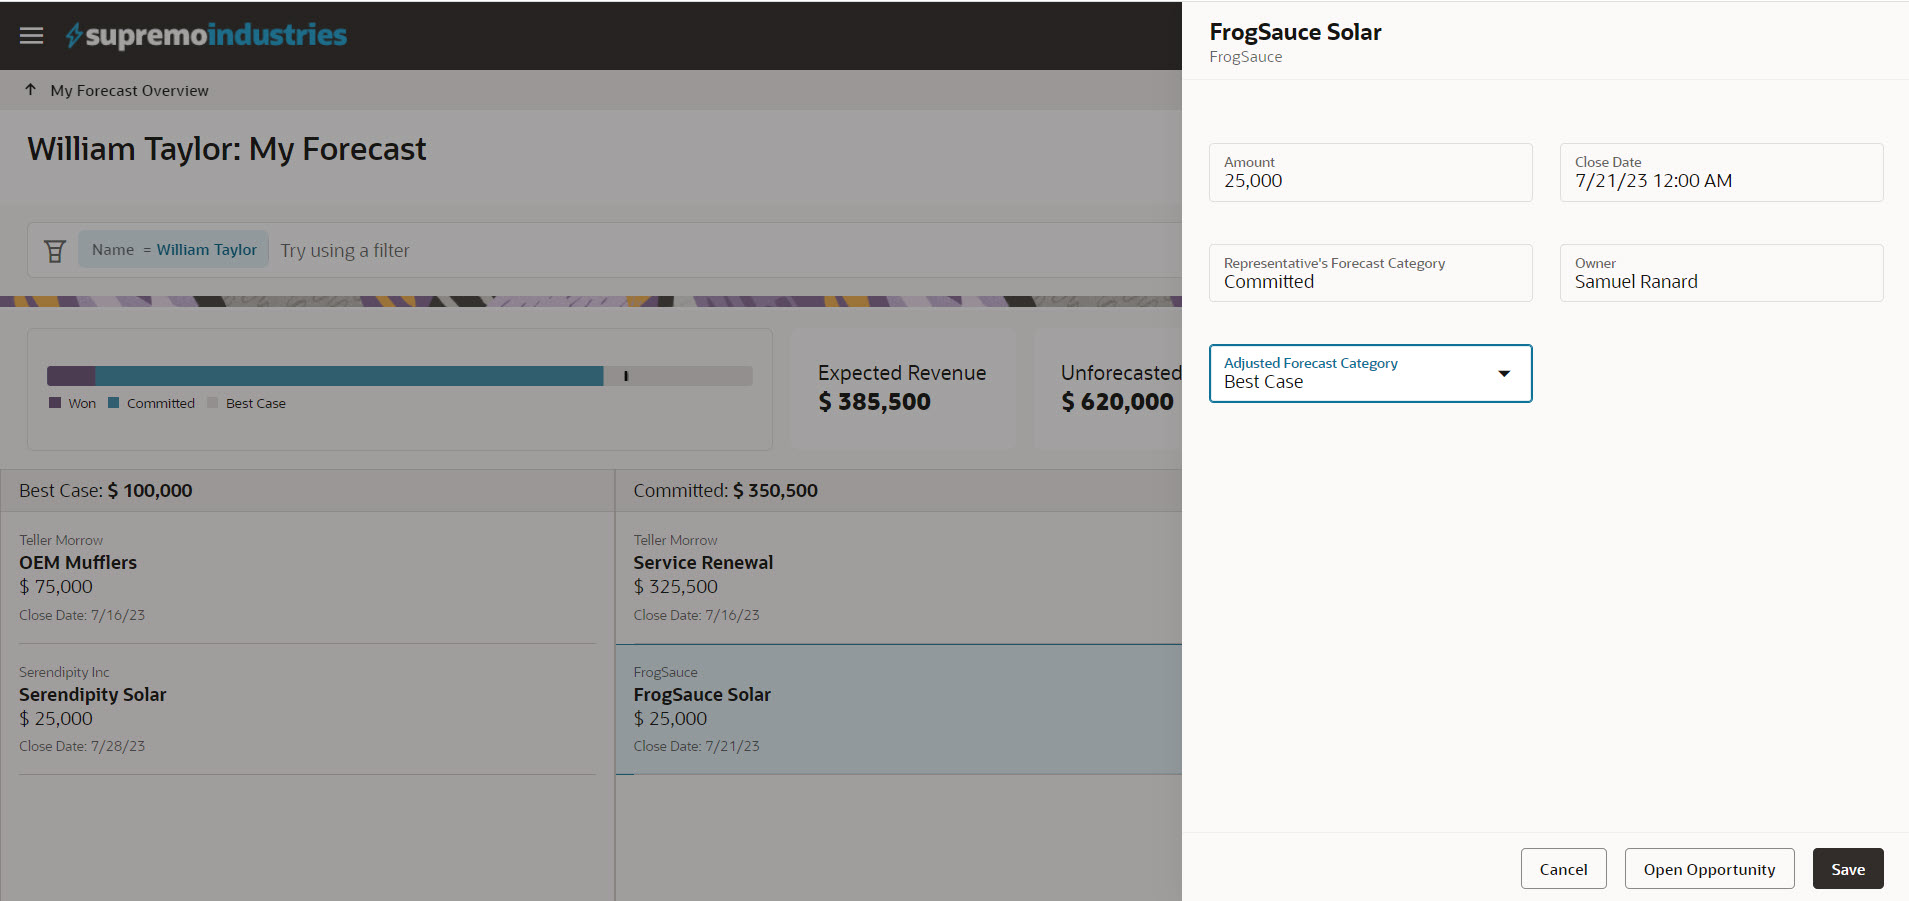Open the Adjusted Forecast Category combo box
Image resolution: width=1909 pixels, height=901 pixels.
[1350, 374]
